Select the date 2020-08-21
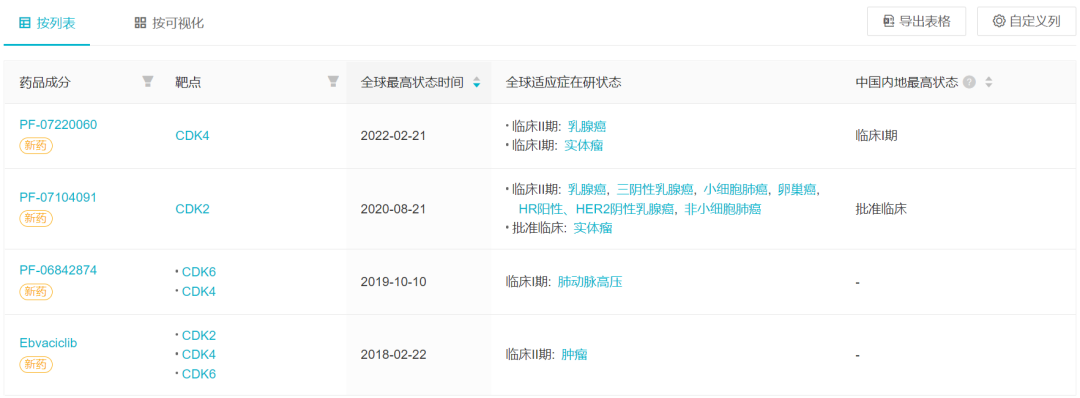The height and width of the screenshot is (398, 1080). (393, 209)
